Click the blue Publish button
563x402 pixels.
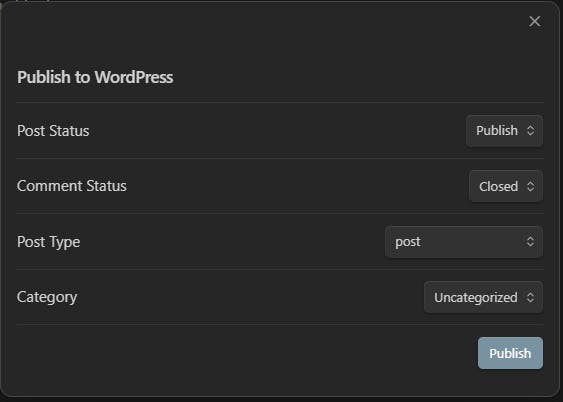tap(510, 353)
